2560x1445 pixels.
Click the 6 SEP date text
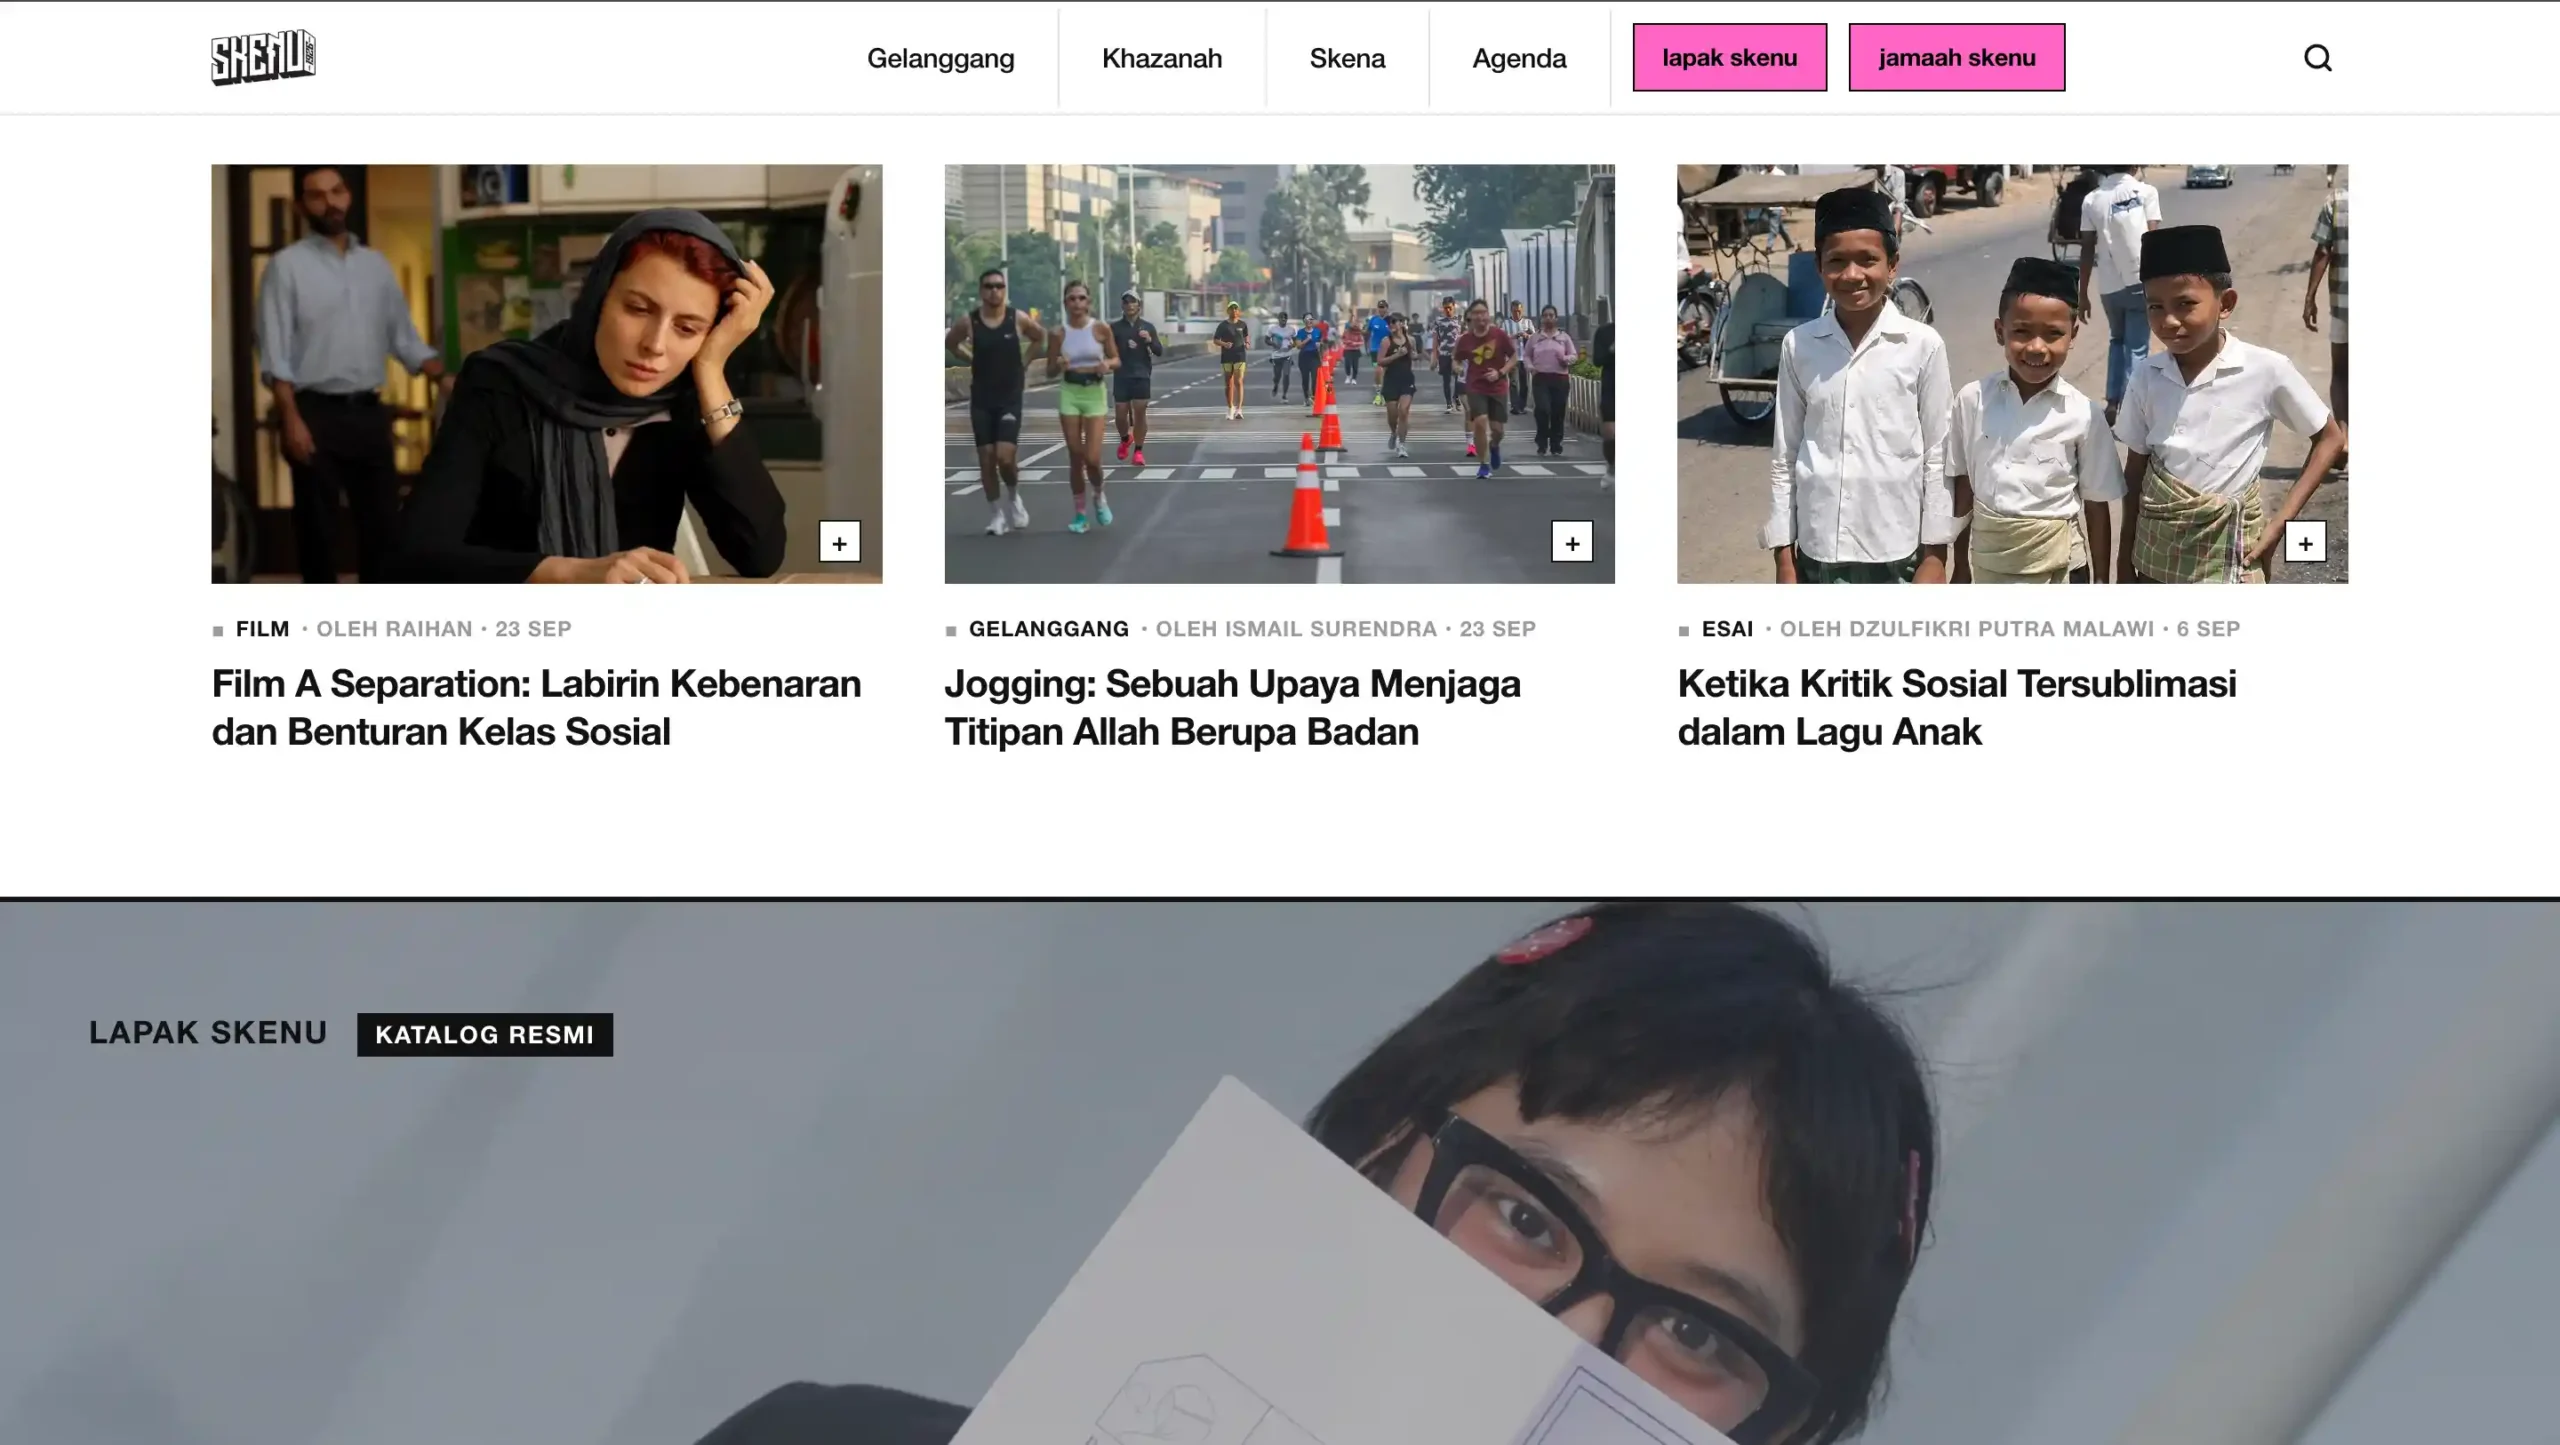2208,629
